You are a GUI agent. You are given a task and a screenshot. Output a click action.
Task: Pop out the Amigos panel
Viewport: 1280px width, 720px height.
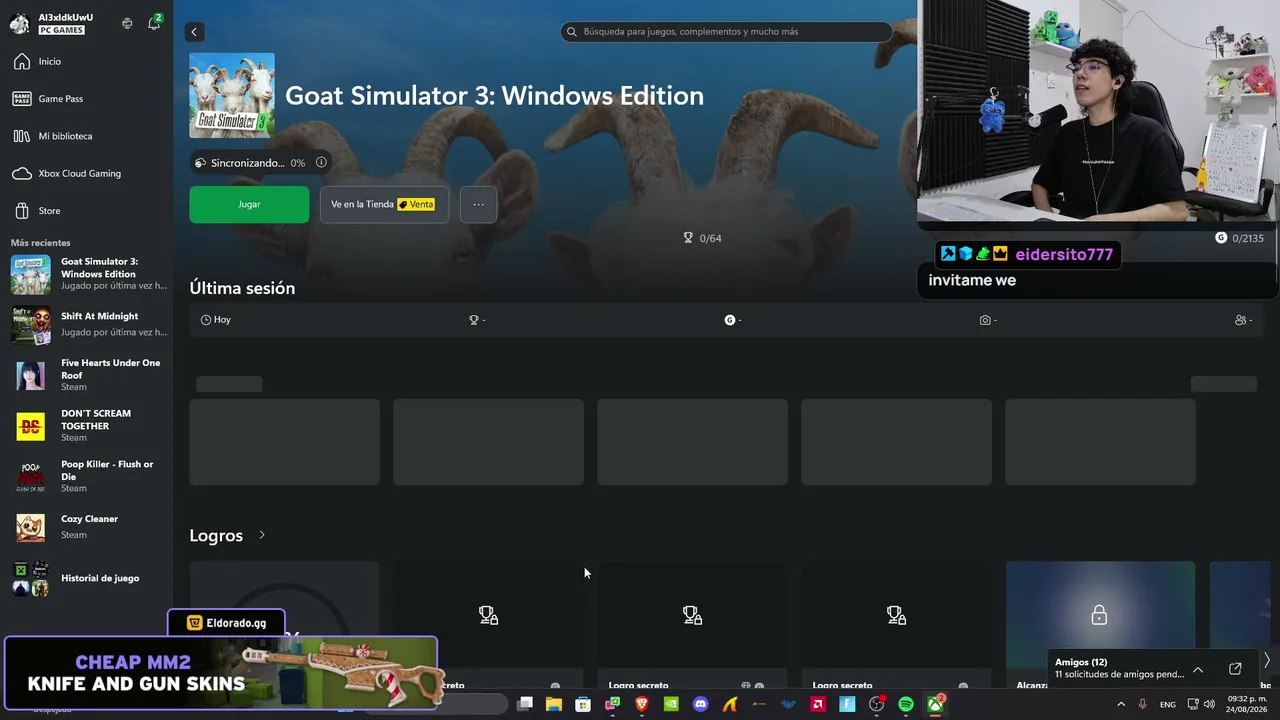click(1235, 669)
